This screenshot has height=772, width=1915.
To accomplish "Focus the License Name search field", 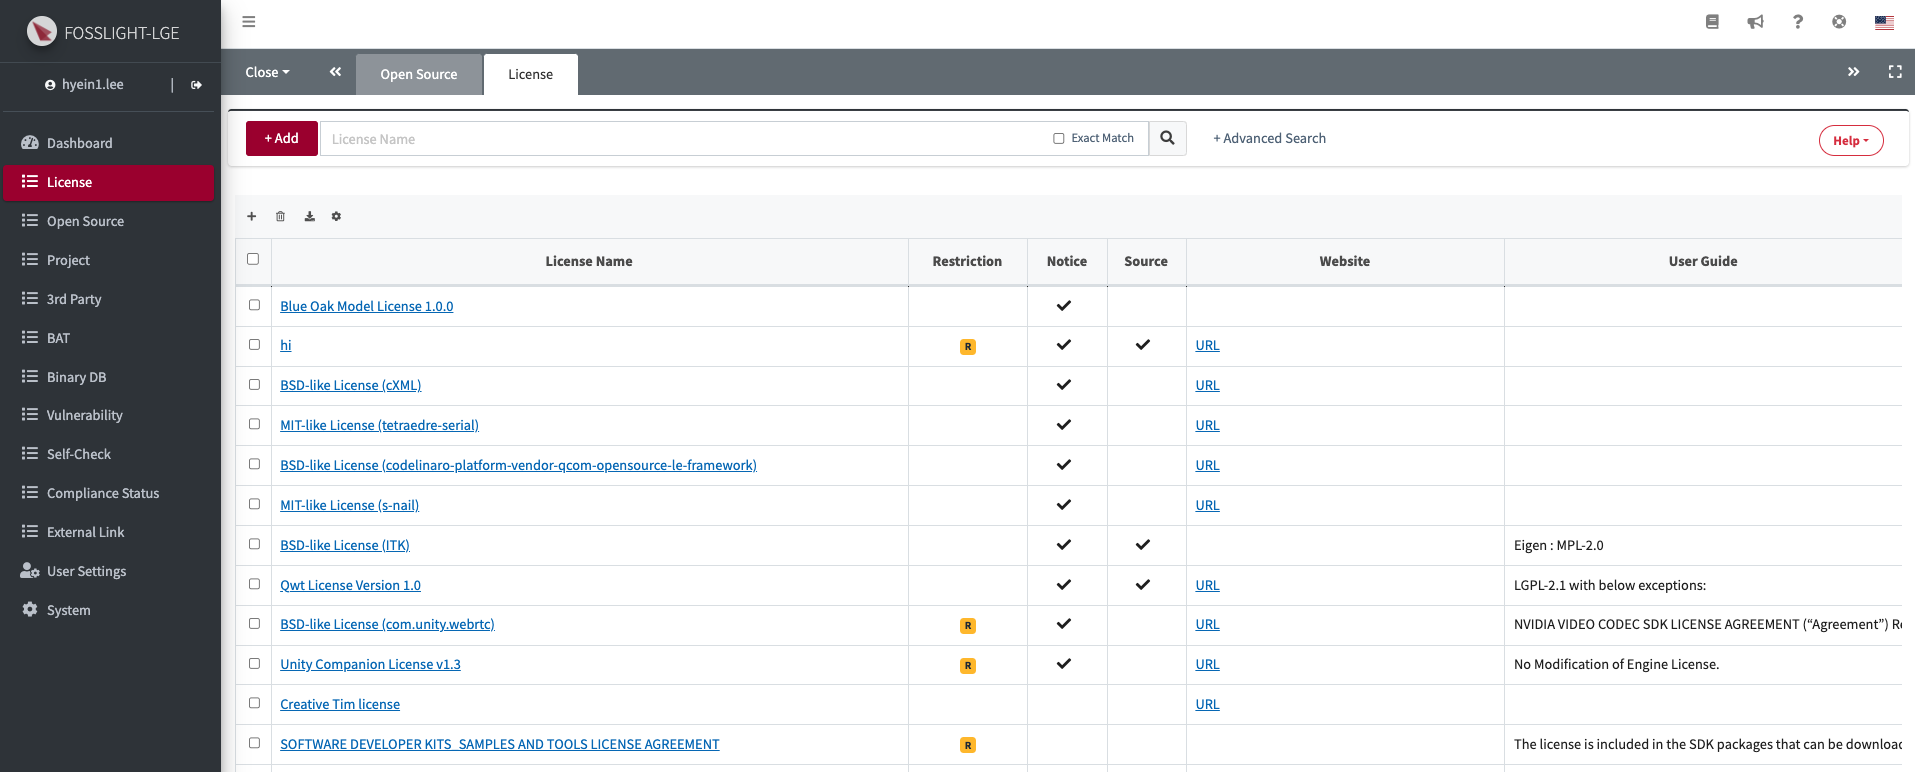I will pyautogui.click(x=685, y=139).
